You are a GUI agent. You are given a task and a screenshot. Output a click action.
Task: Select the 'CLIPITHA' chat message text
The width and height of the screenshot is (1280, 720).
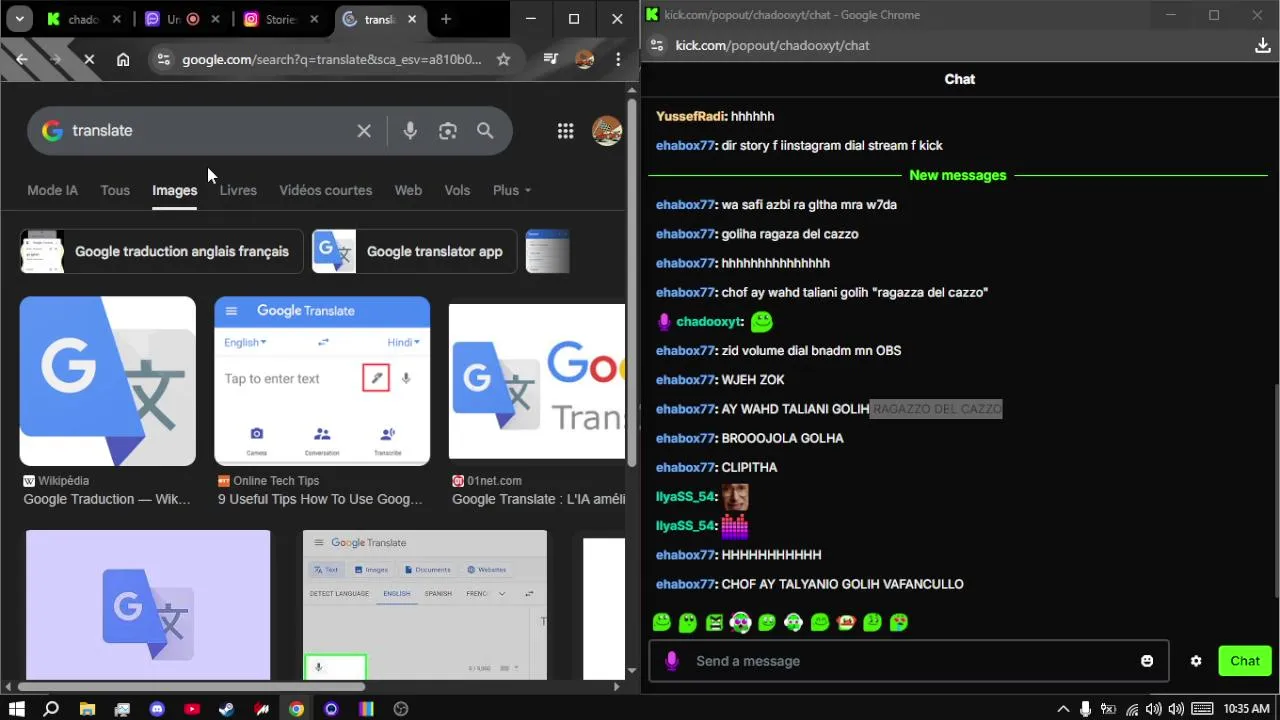point(749,468)
